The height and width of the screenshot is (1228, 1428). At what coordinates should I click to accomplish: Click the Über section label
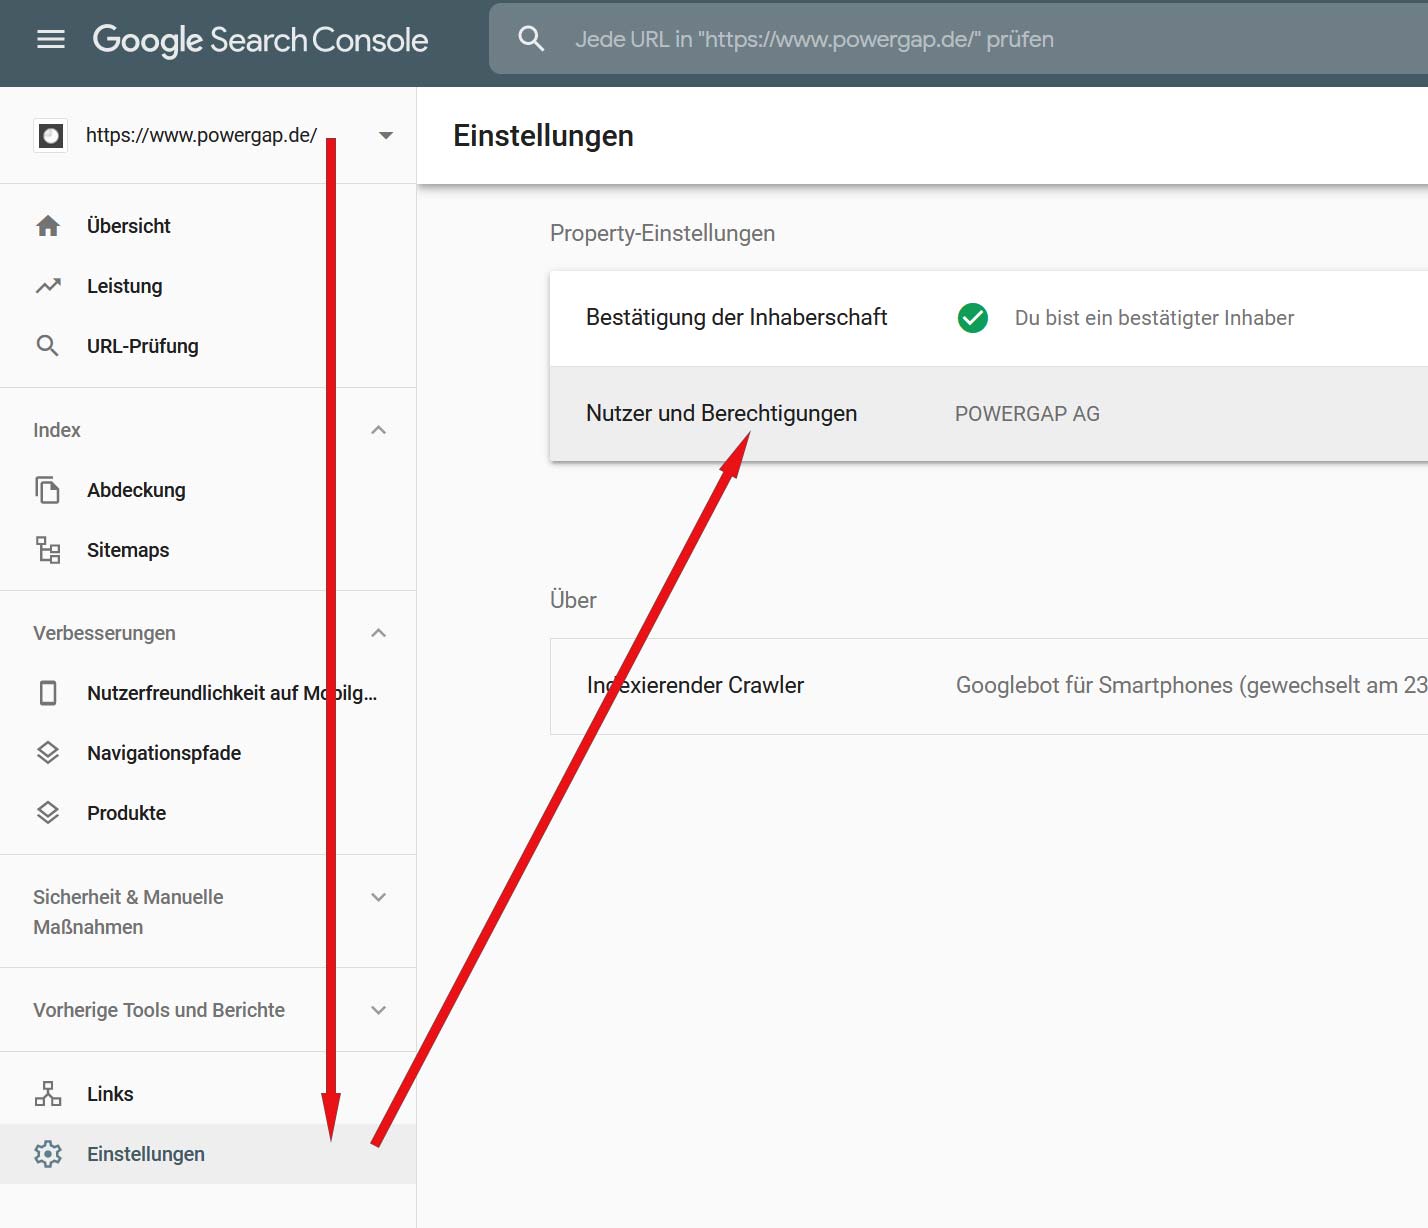point(573,600)
